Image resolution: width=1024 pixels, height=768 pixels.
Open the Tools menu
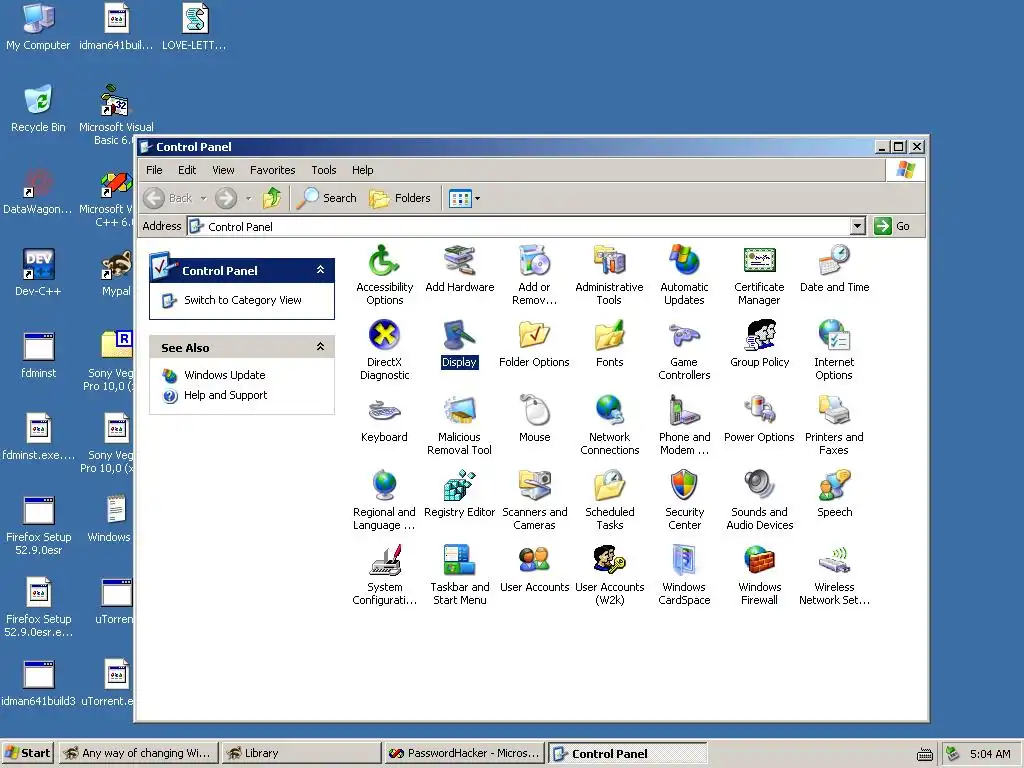[323, 170]
